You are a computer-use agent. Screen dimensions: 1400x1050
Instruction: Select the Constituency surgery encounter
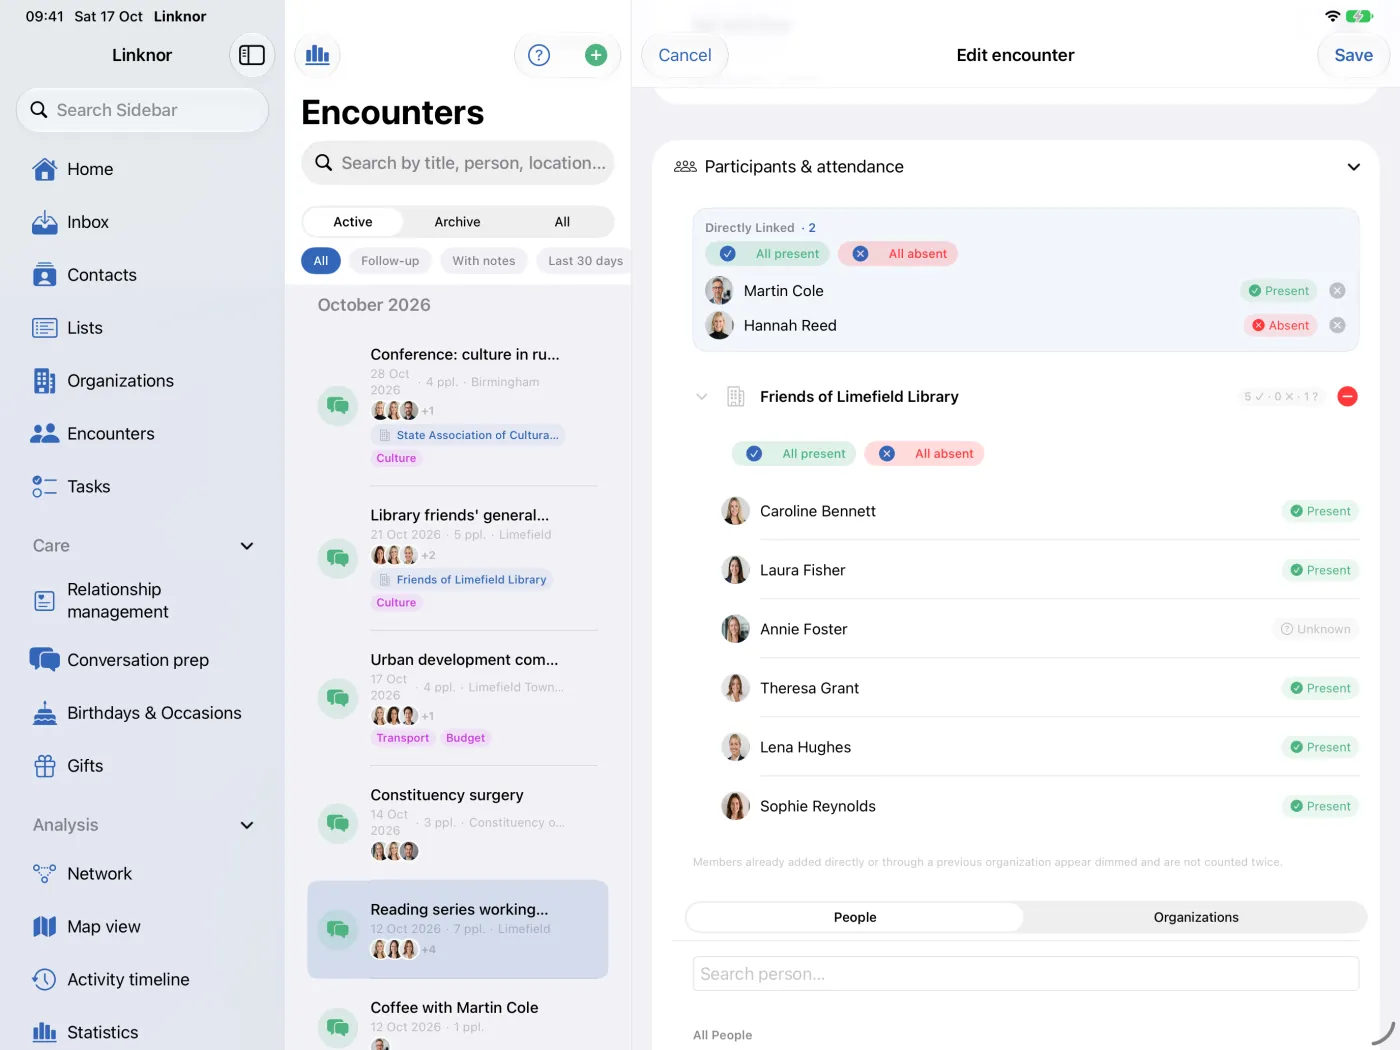pos(458,824)
